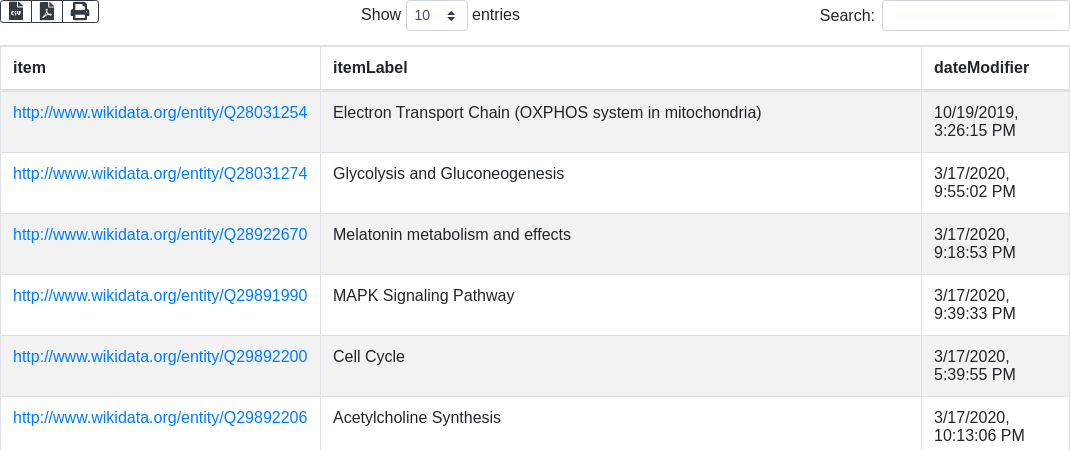Sort by the itemLabel column header
Screen dimensions: 1070x450
click(x=620, y=68)
